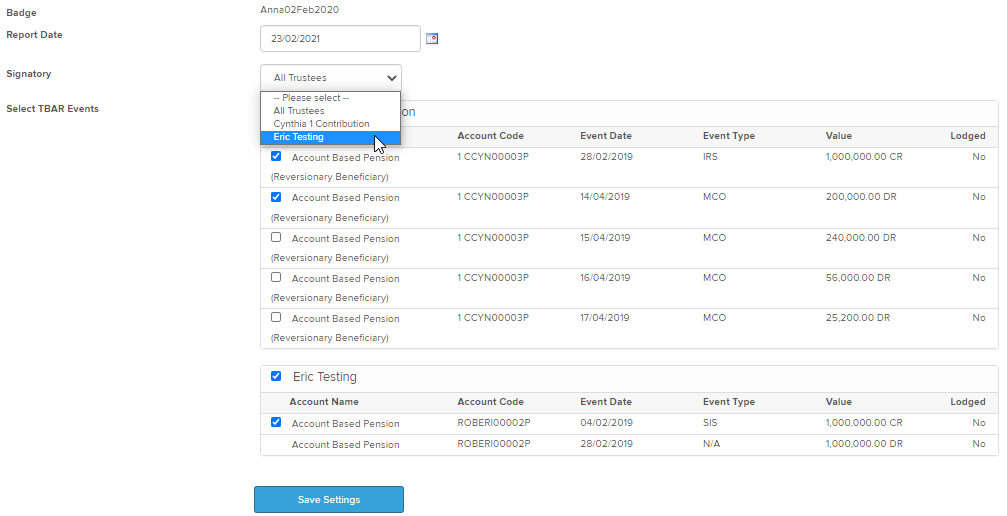
Task: Click Event Date header in Eric Testing table
Action: [x=606, y=402]
